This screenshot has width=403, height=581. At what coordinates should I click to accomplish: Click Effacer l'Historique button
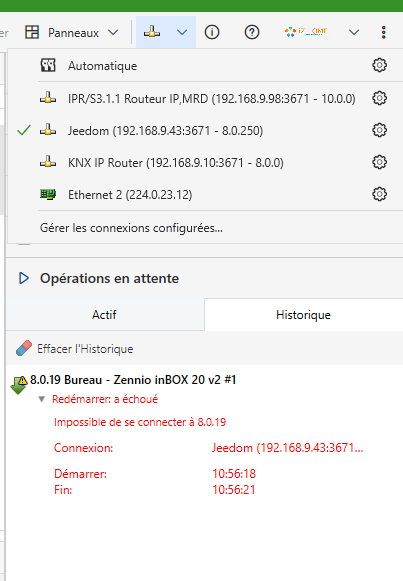(74, 349)
